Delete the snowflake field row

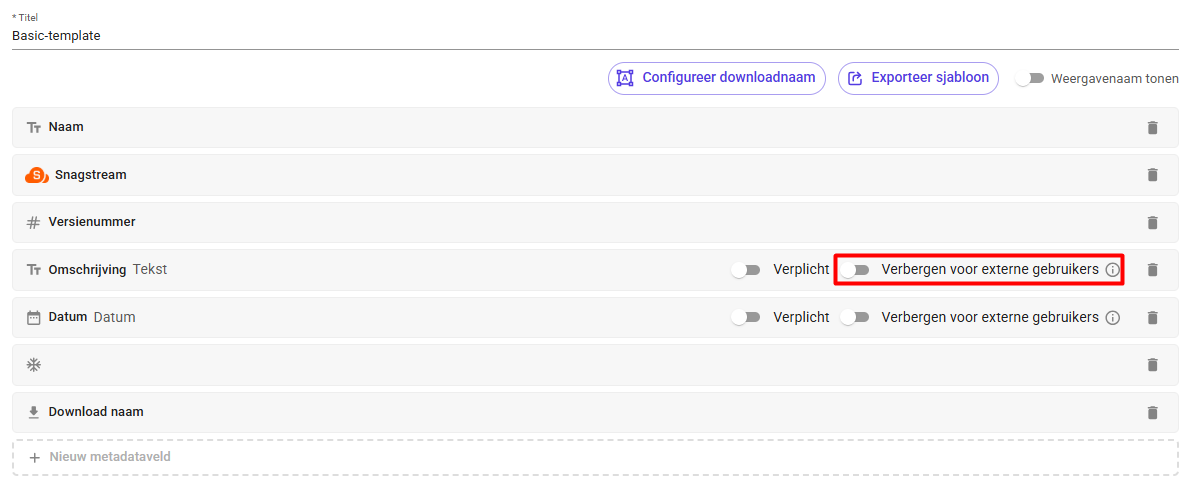pos(1152,365)
